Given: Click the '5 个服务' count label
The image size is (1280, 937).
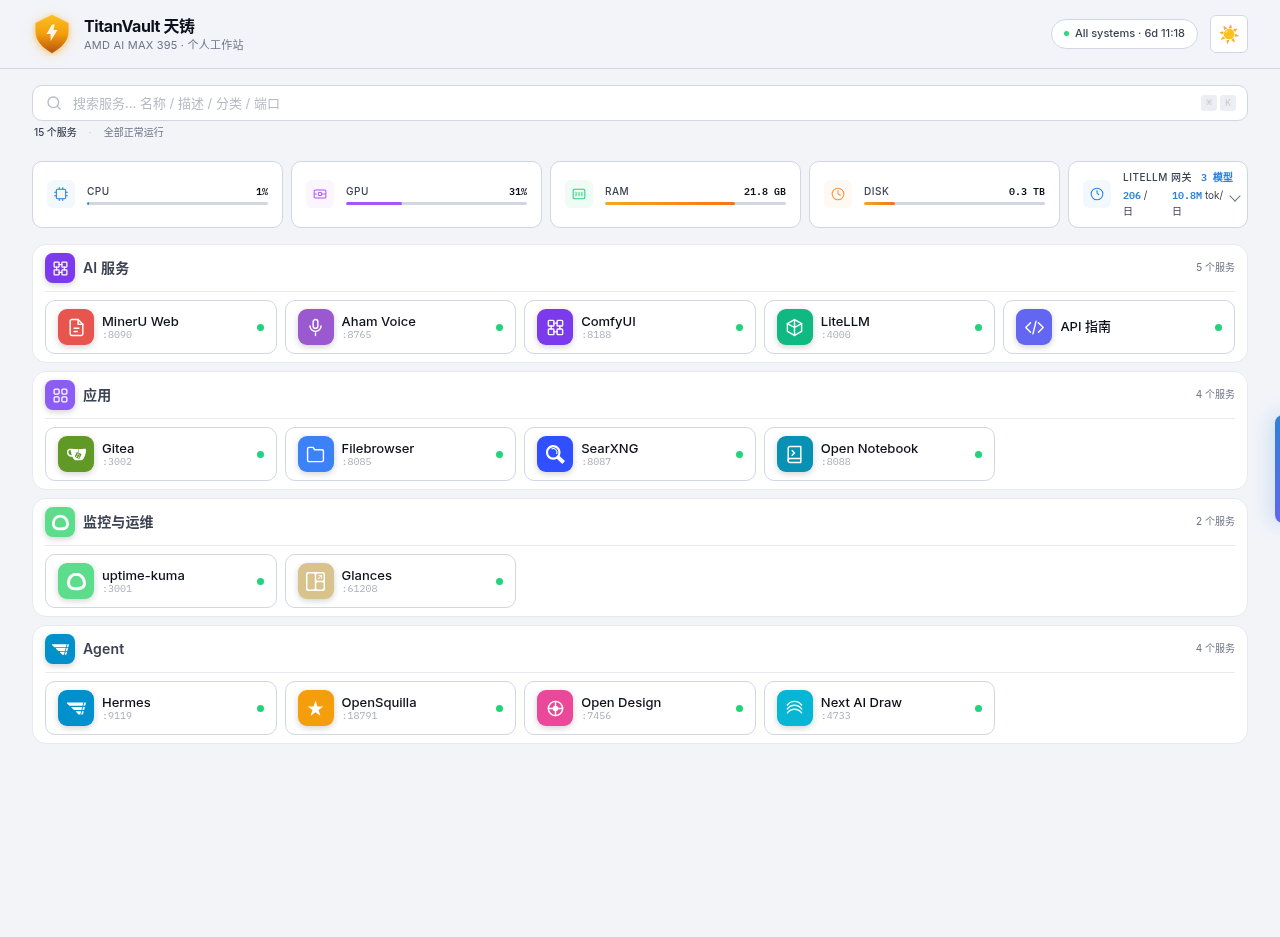Looking at the screenshot, I should click(x=1215, y=267).
